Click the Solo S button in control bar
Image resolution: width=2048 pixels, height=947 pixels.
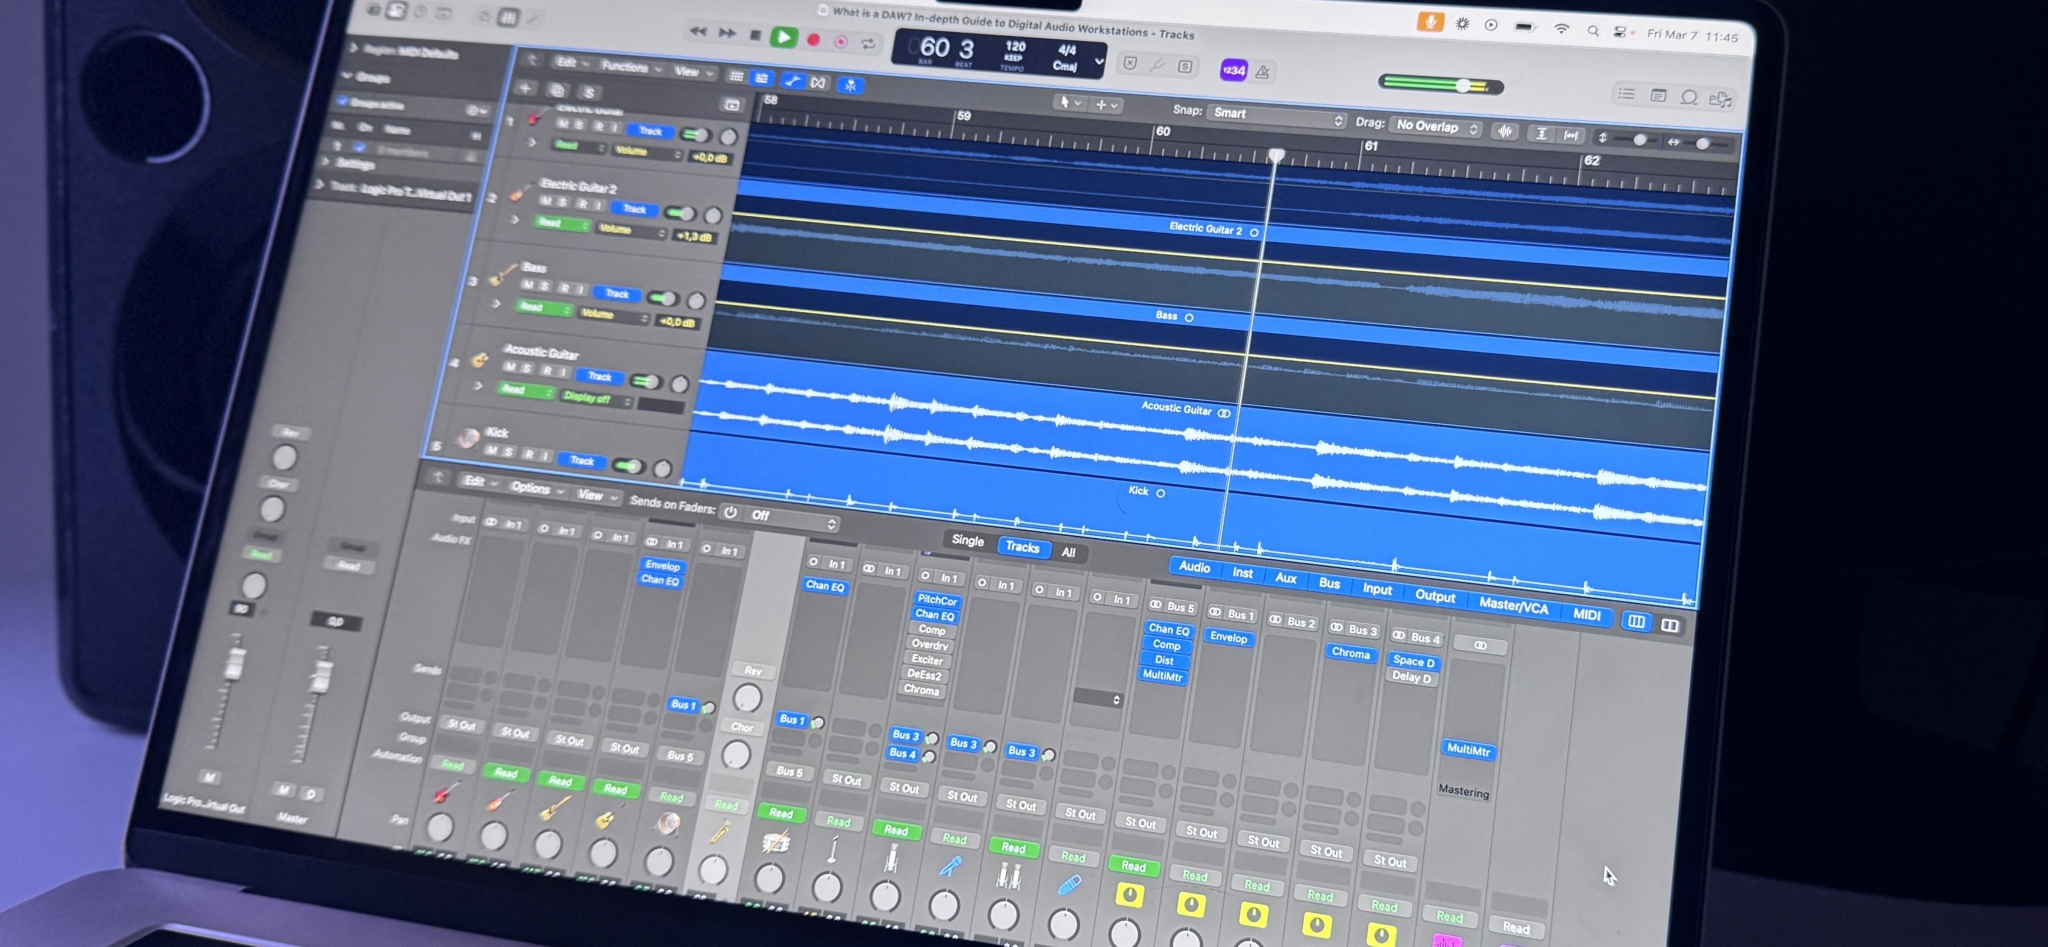(1185, 66)
